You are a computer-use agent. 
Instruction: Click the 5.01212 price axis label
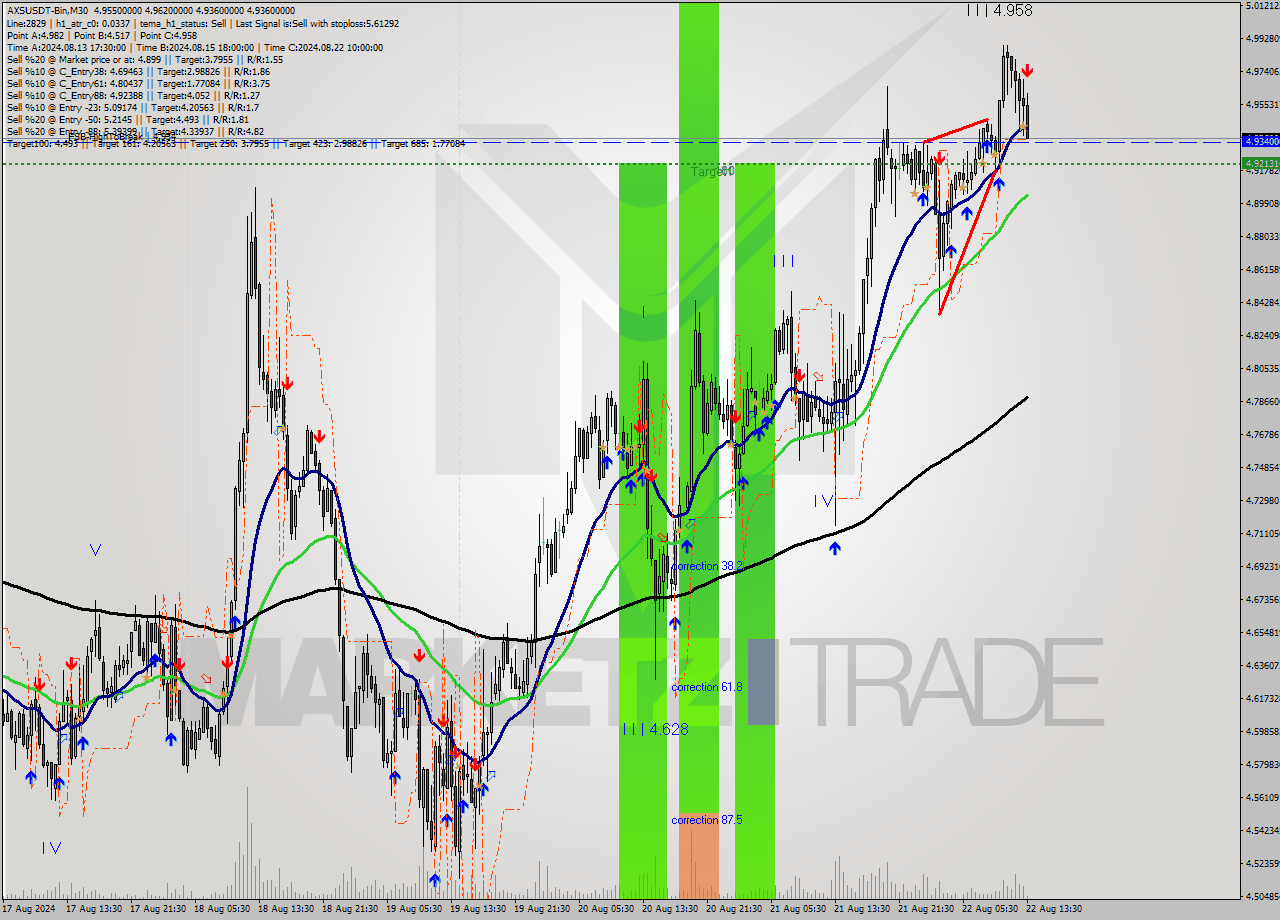coord(1262,6)
